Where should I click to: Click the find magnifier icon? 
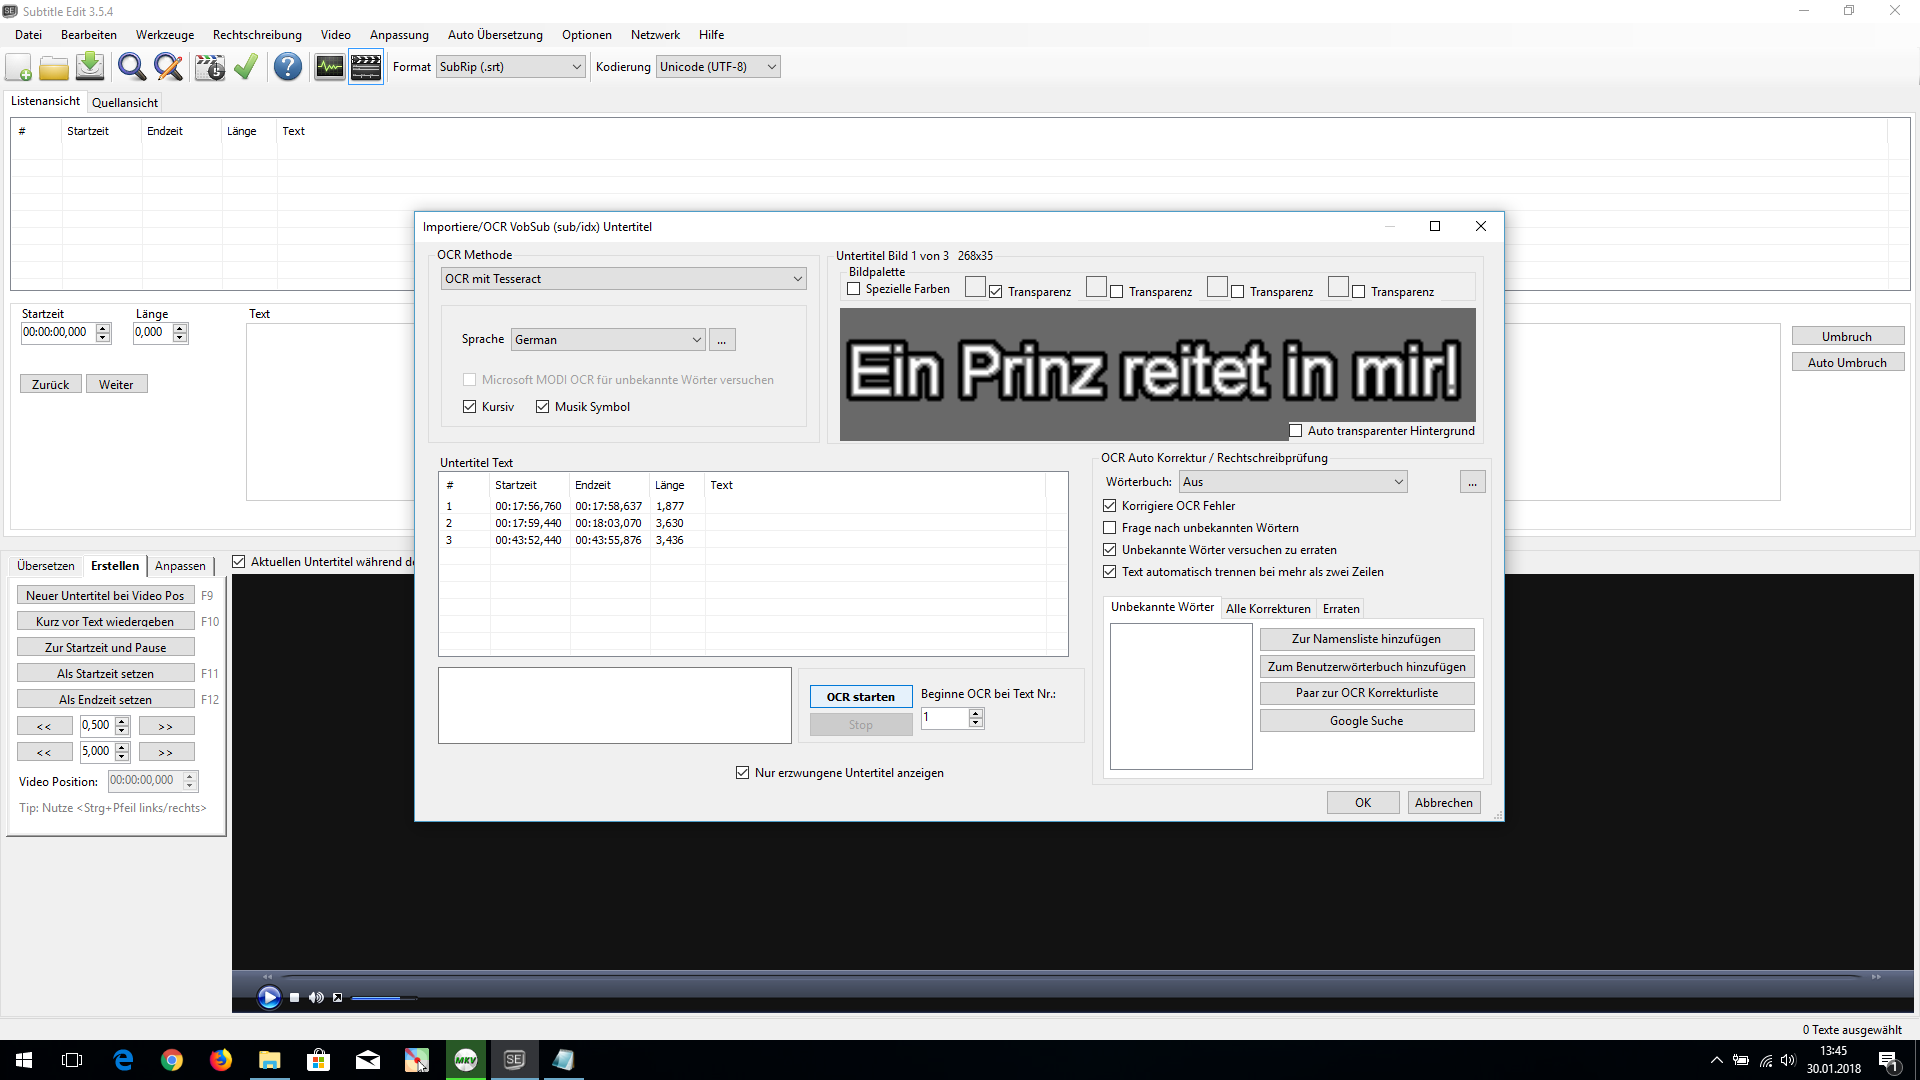131,67
